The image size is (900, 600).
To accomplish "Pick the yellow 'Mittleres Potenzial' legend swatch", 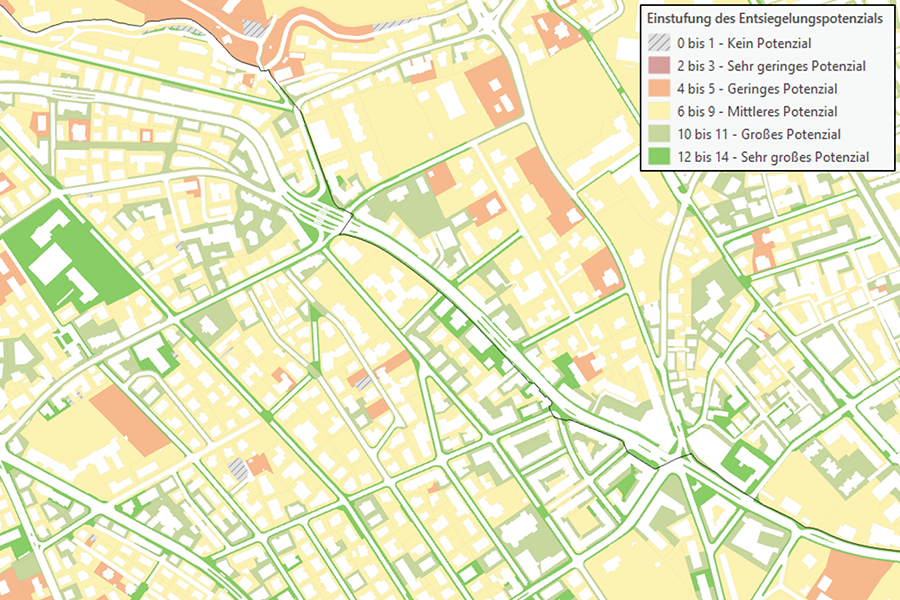I will (658, 111).
